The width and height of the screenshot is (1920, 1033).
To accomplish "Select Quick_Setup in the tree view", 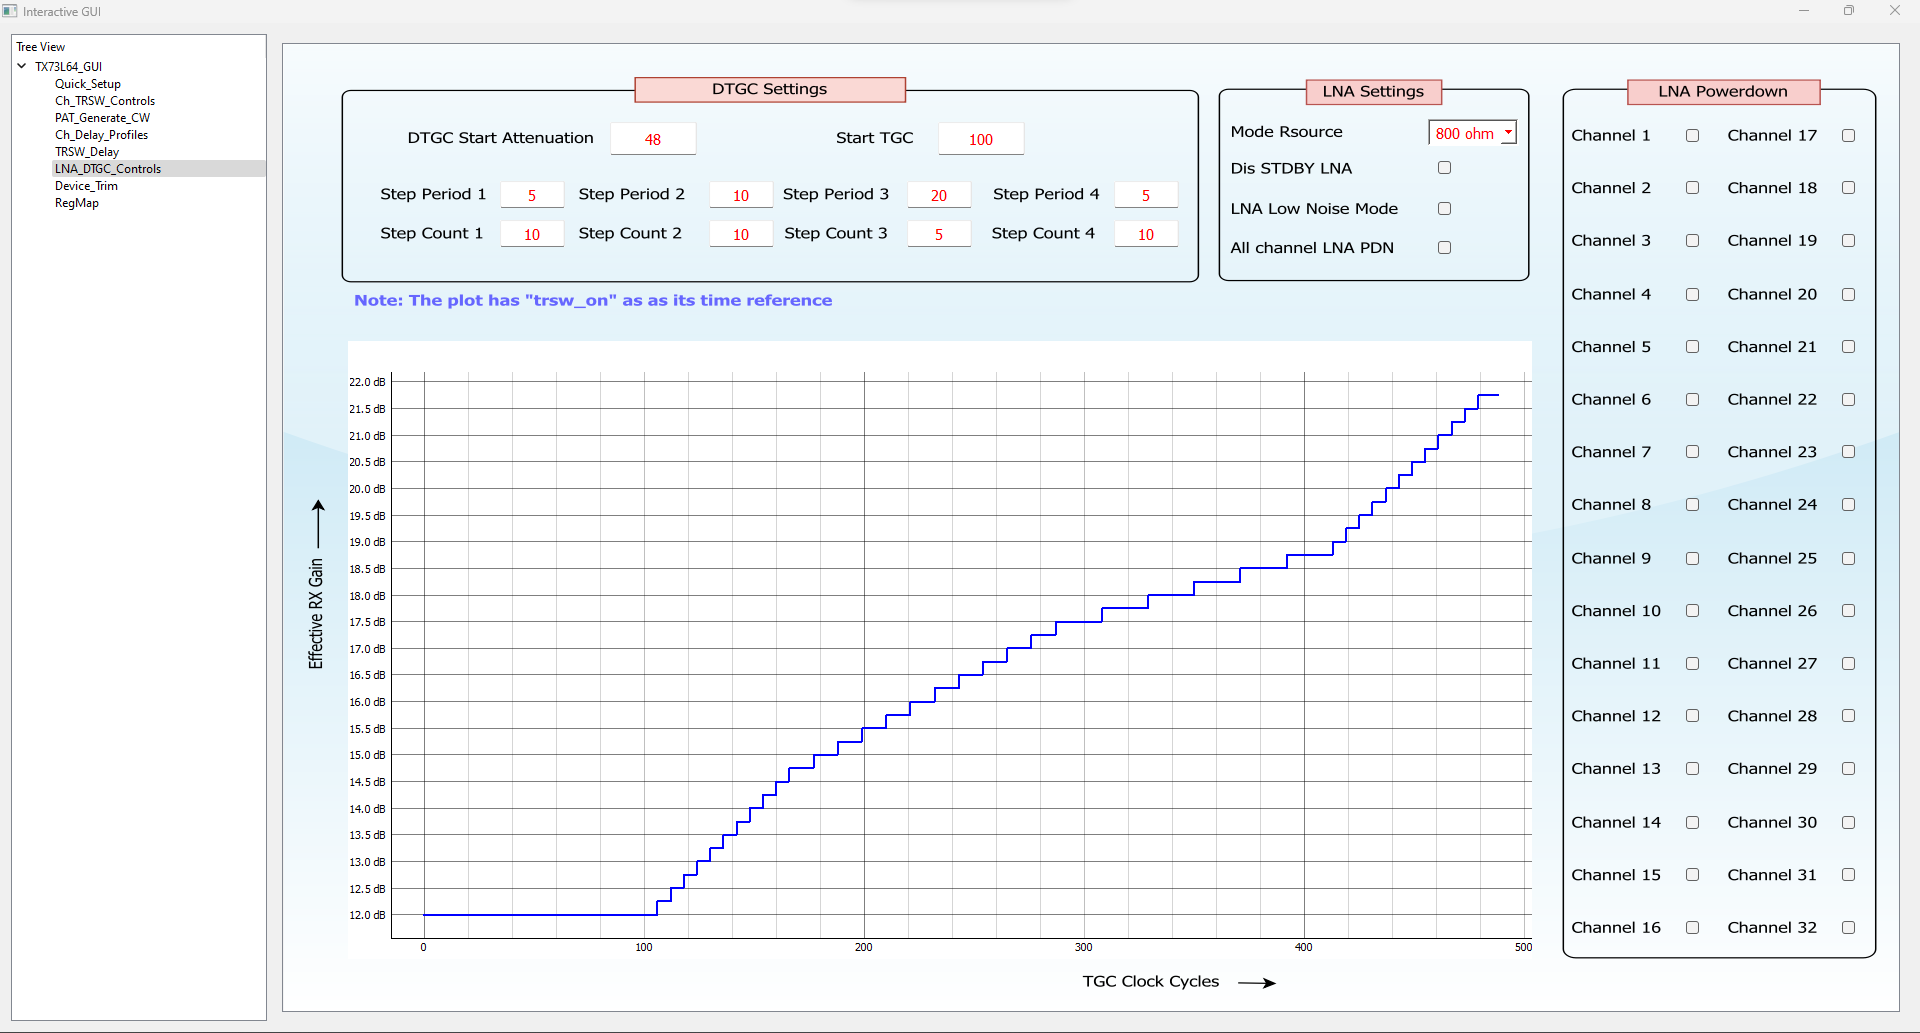I will 88,84.
